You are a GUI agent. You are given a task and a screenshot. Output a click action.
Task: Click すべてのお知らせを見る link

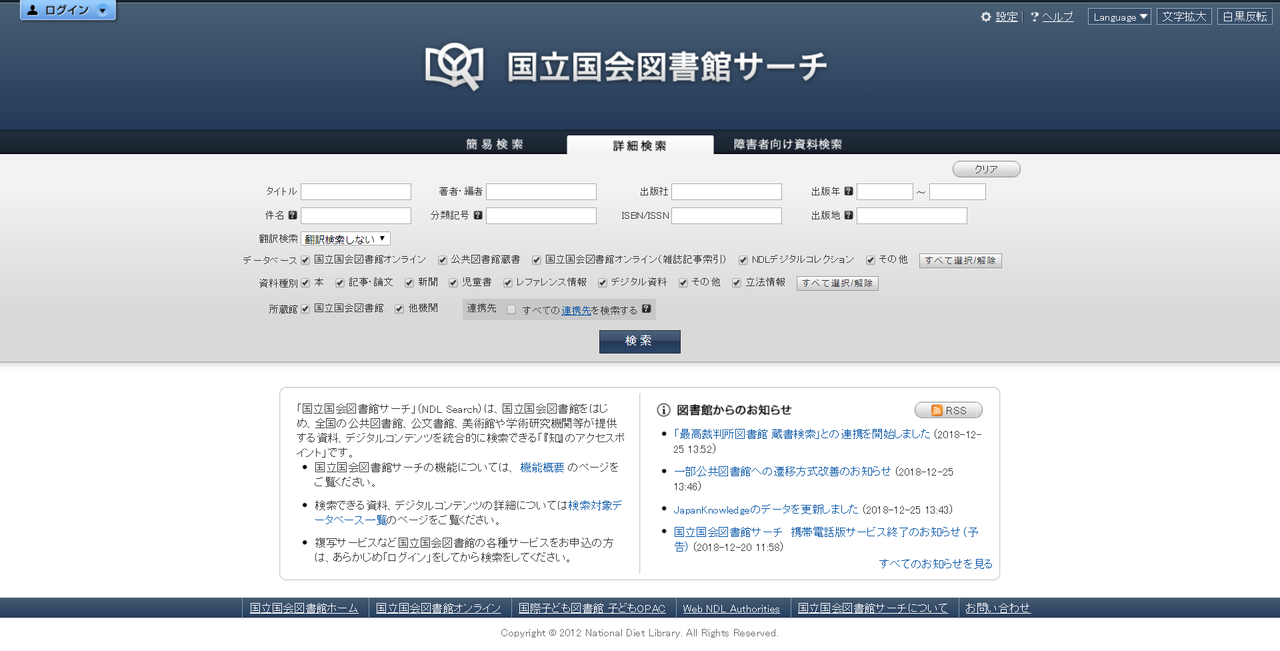pos(936,564)
